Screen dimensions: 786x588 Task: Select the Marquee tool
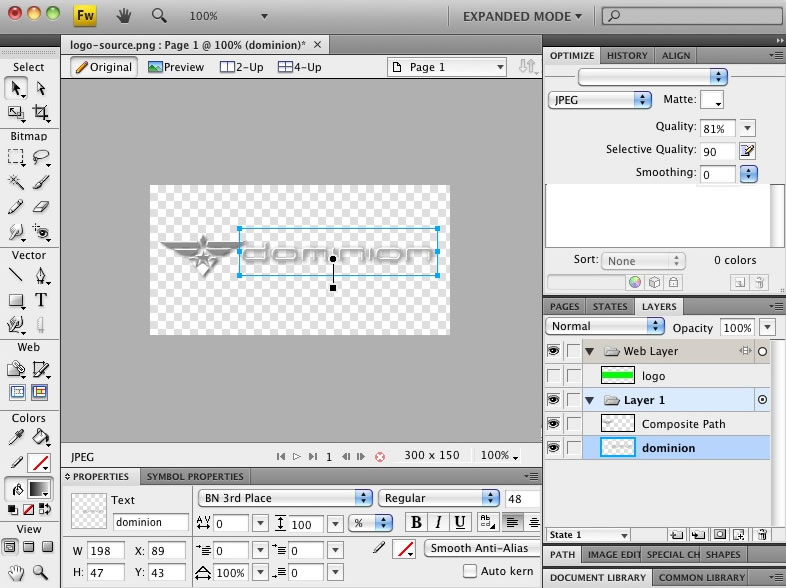click(x=16, y=157)
